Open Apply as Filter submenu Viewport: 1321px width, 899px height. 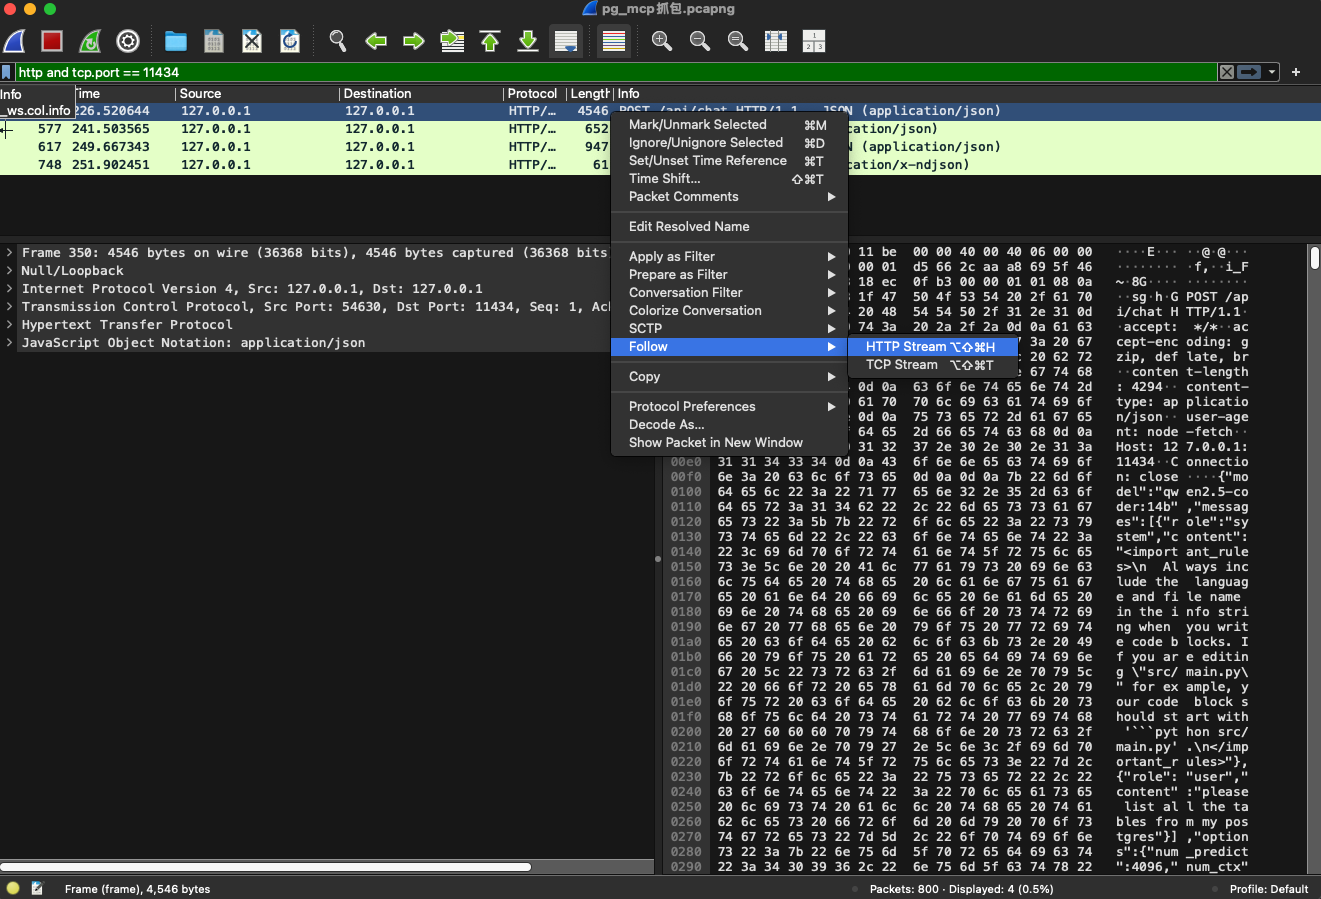[729, 257]
